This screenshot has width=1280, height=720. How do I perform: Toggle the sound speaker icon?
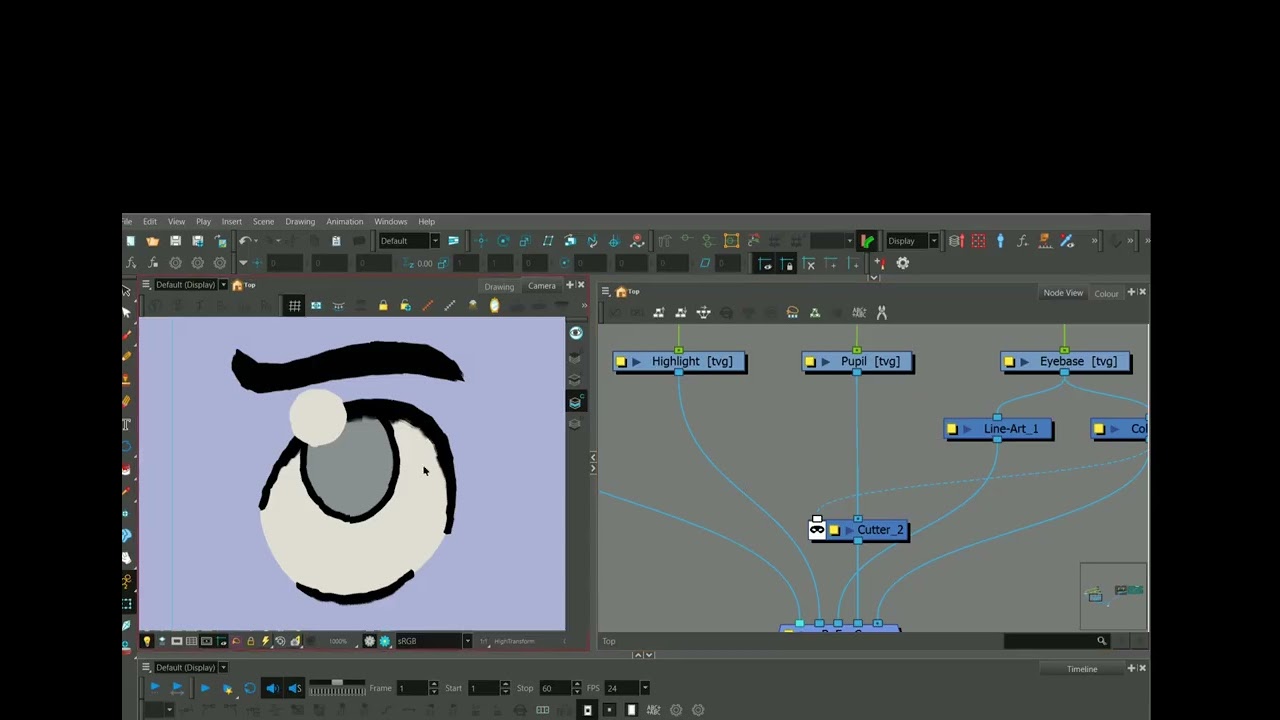(272, 688)
